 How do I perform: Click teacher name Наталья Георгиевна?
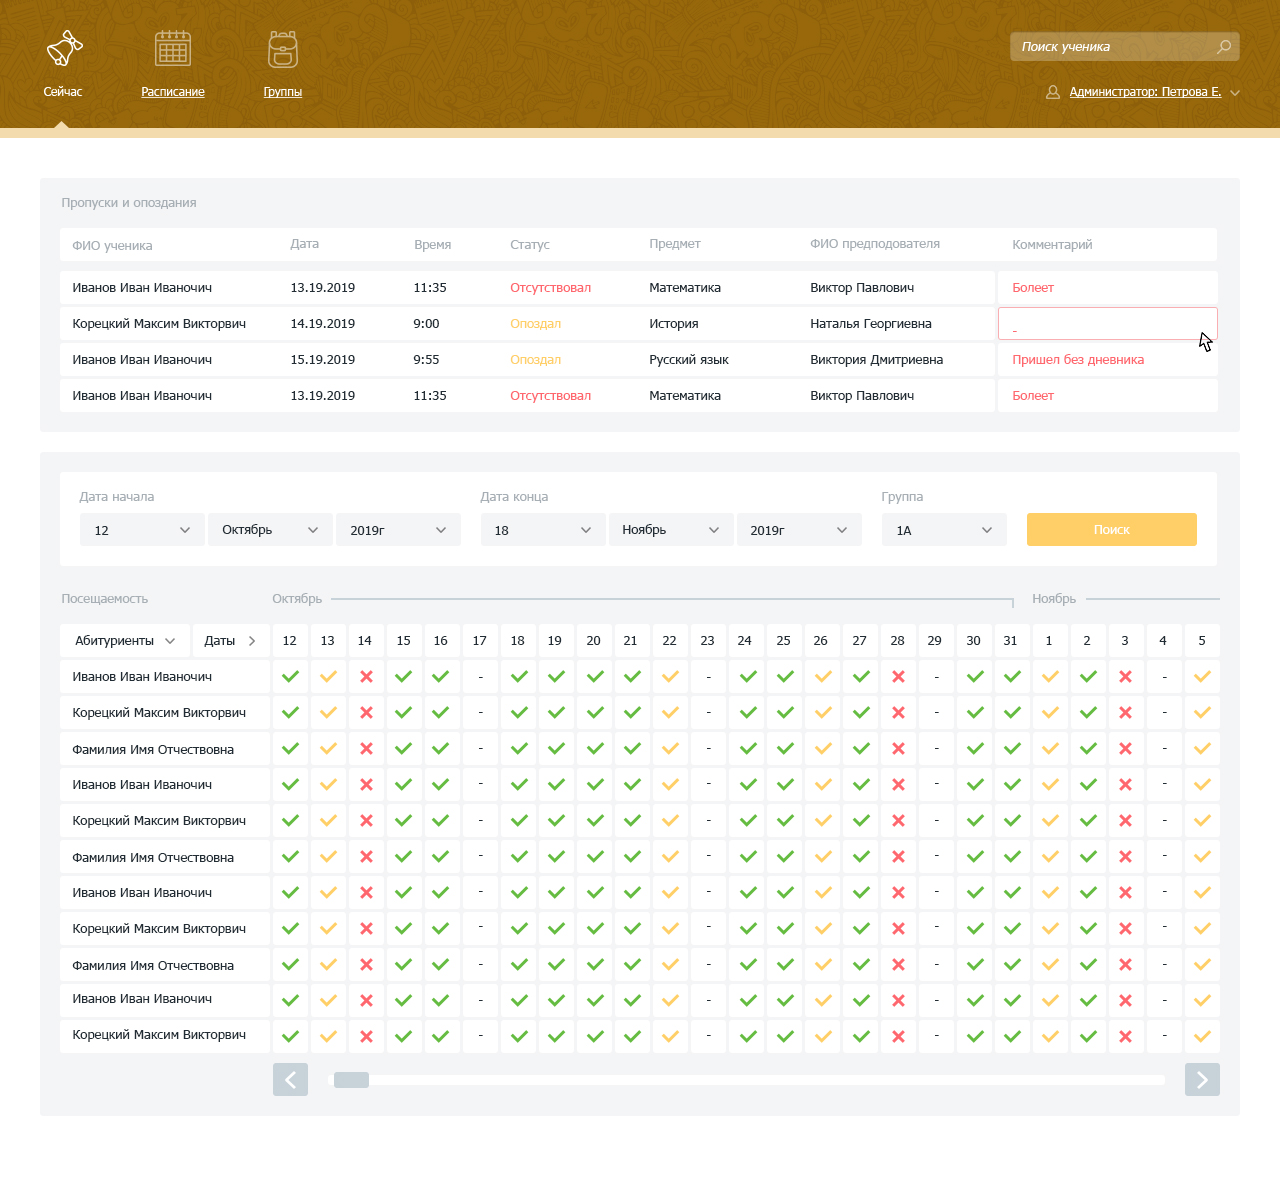coord(871,324)
